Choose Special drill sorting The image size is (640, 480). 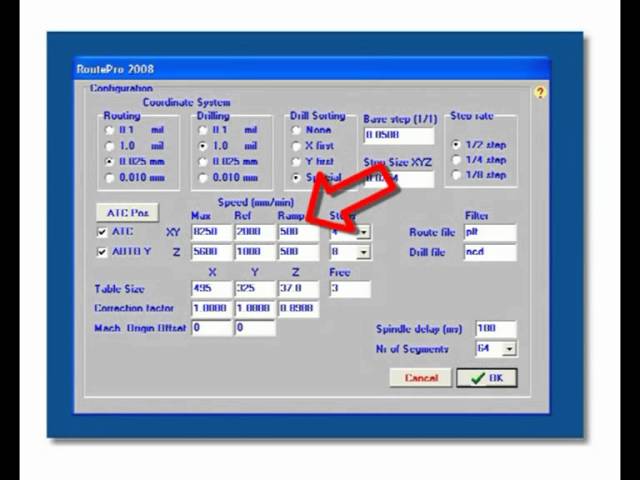(296, 178)
